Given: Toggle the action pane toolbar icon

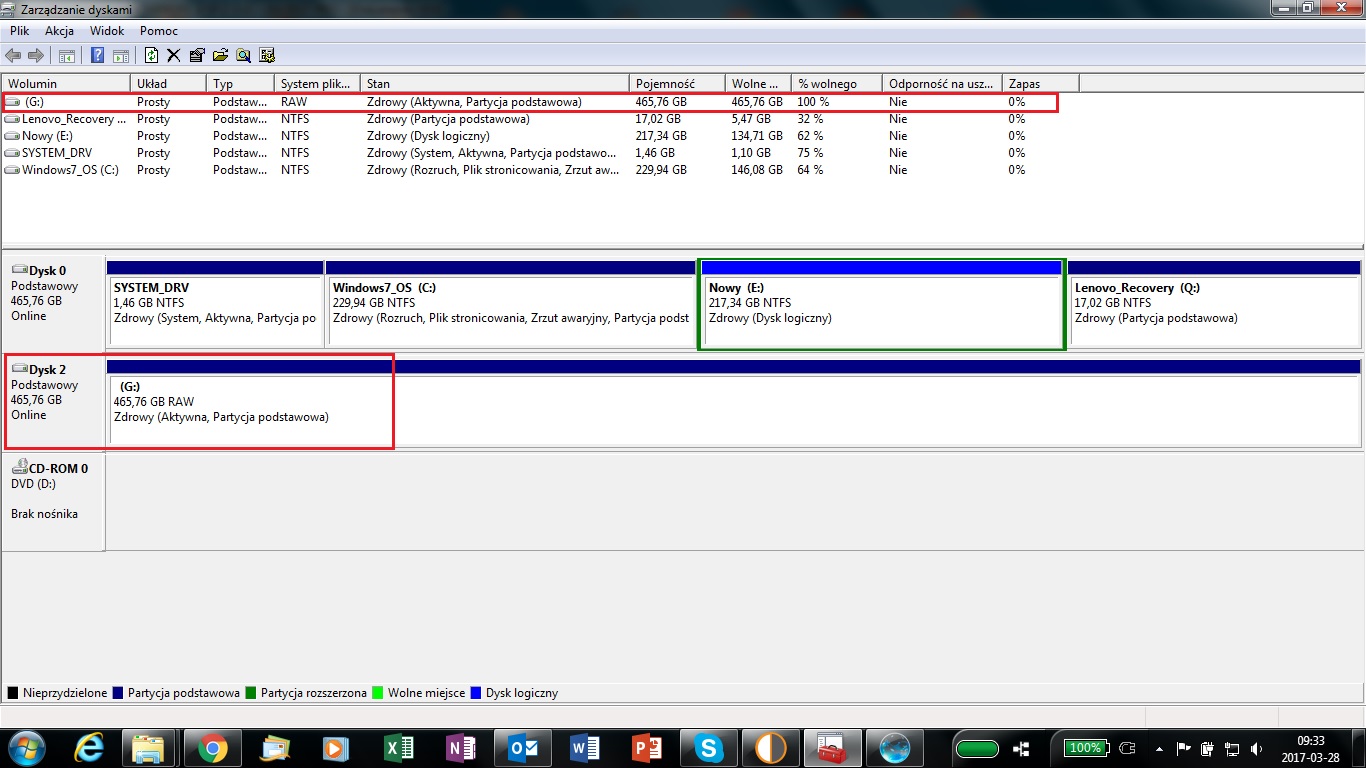Looking at the screenshot, I should pyautogui.click(x=120, y=55).
